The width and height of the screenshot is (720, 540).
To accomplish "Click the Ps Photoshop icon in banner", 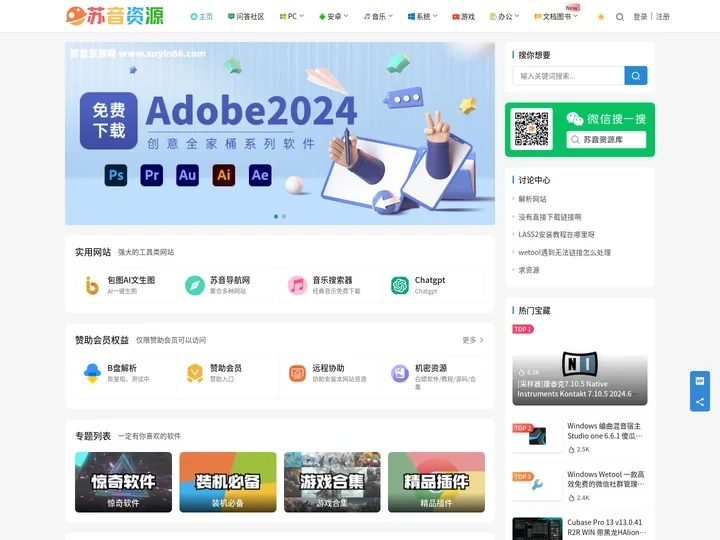I will point(116,175).
